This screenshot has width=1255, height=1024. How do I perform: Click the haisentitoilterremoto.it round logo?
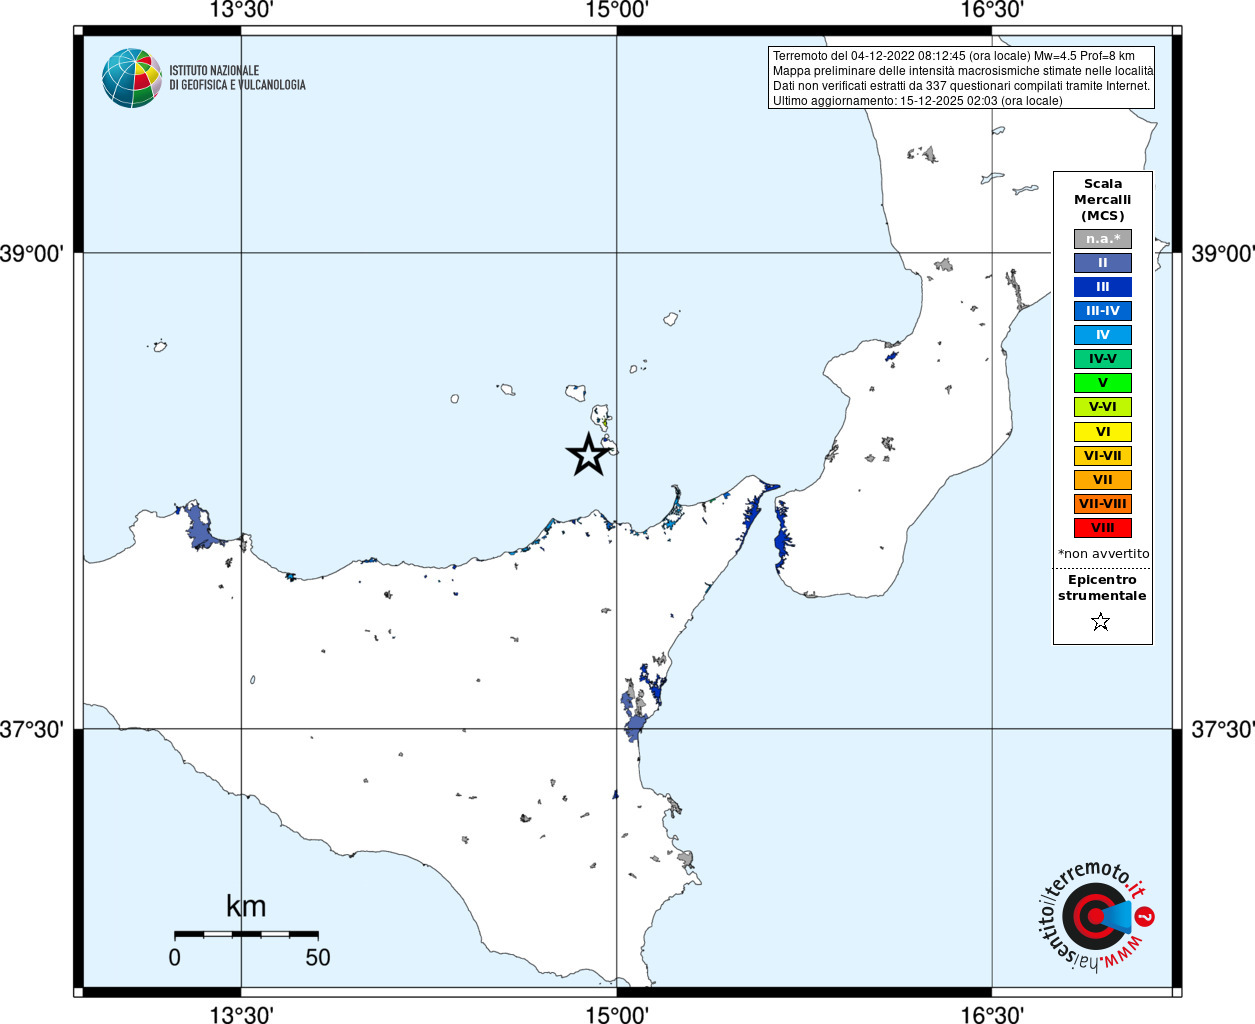pos(1095,916)
